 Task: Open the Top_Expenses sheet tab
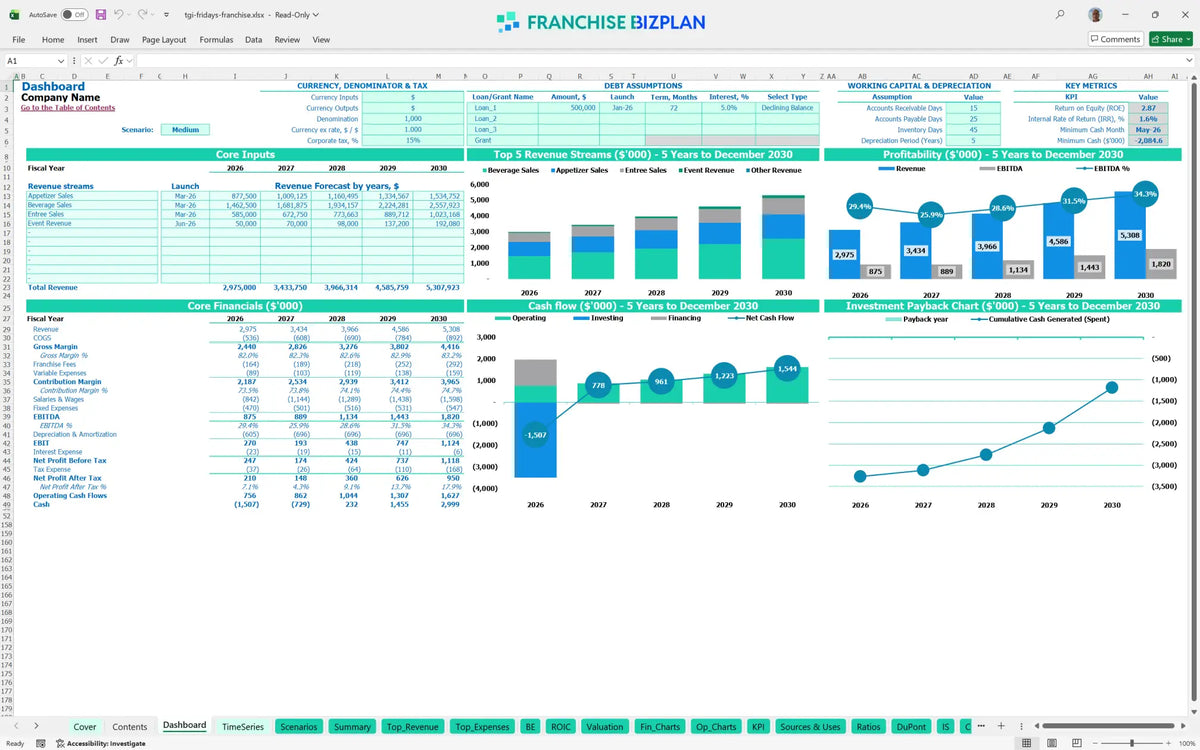tap(482, 727)
